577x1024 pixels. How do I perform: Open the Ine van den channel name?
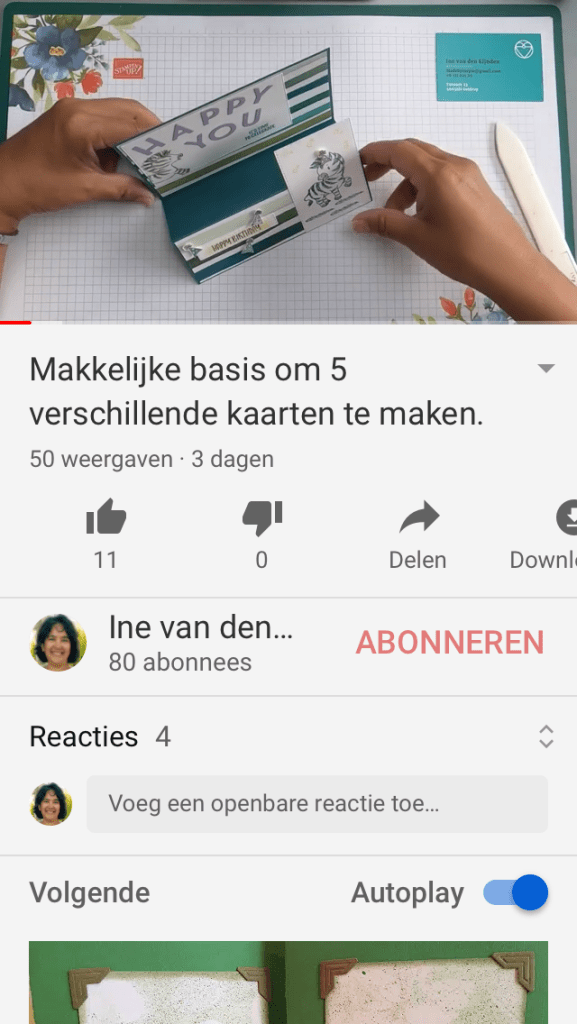200,627
